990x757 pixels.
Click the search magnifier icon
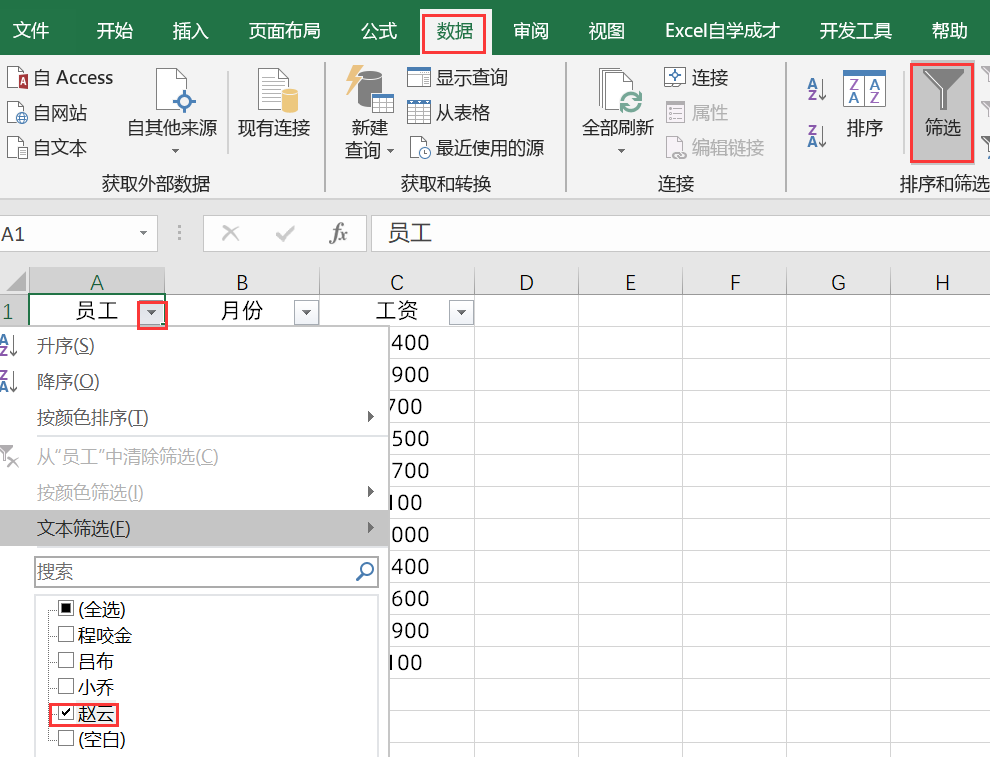coord(366,572)
